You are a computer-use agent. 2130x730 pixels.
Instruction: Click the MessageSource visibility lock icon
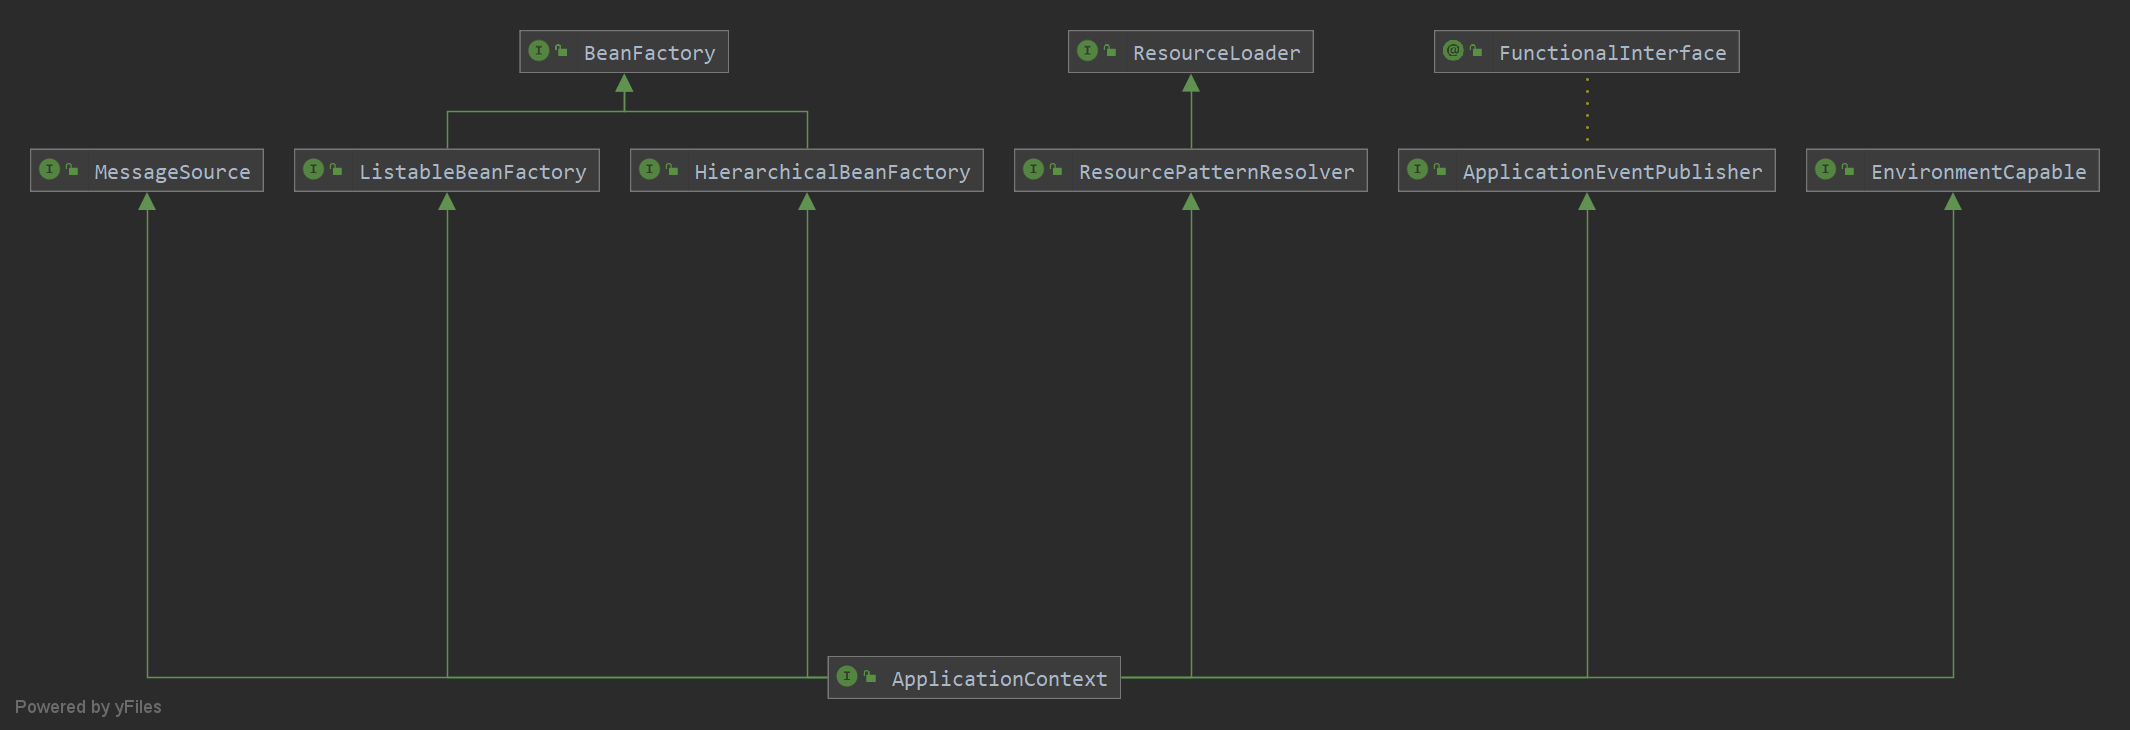72,169
